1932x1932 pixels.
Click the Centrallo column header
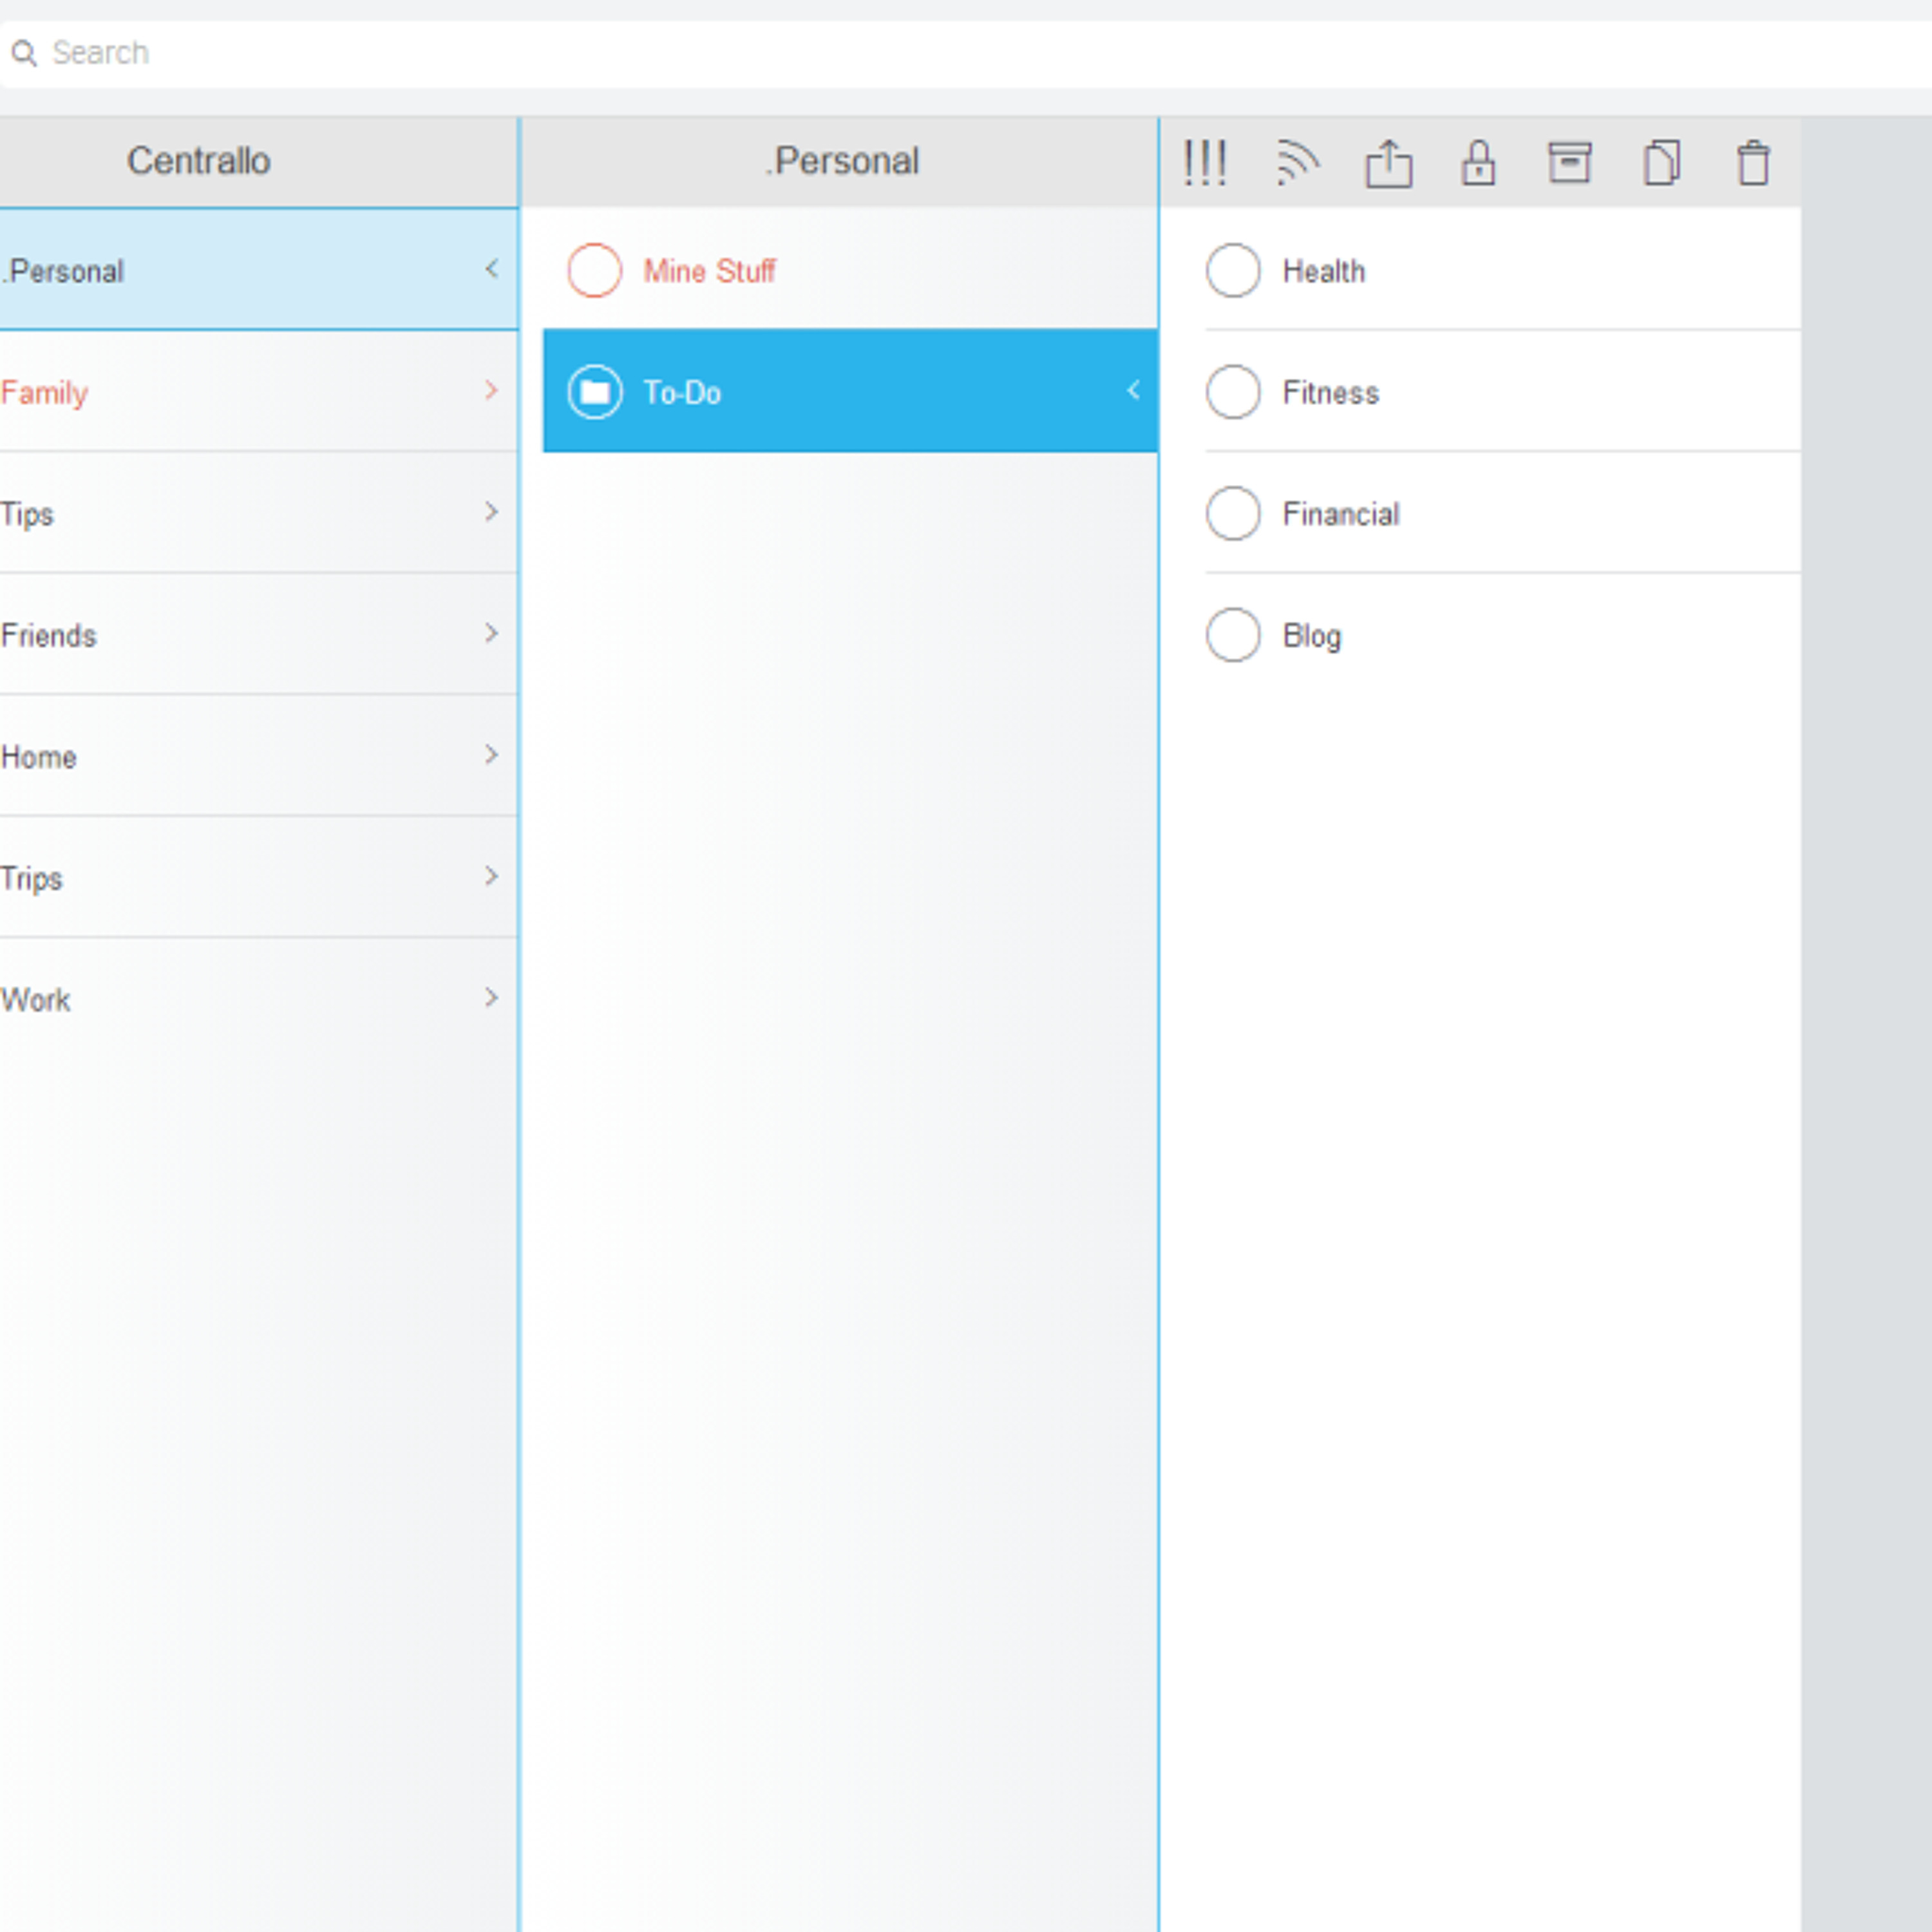click(x=198, y=161)
